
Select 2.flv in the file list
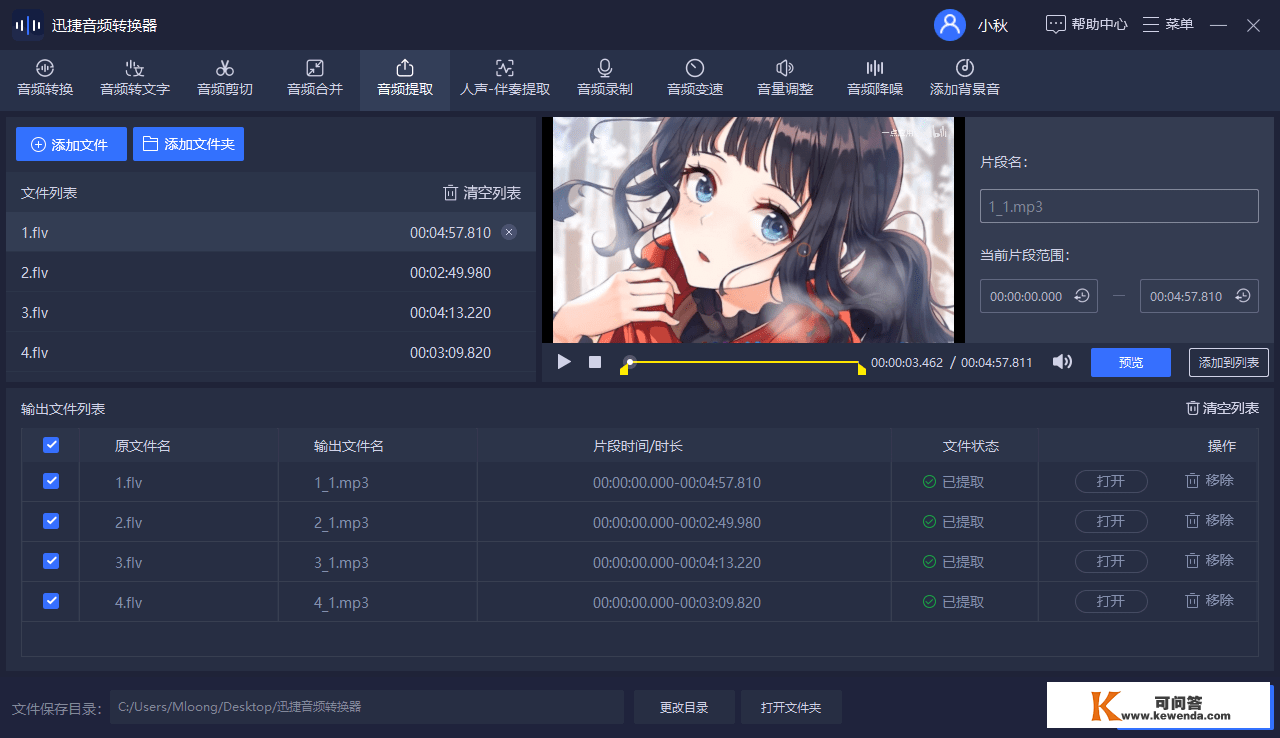point(271,272)
